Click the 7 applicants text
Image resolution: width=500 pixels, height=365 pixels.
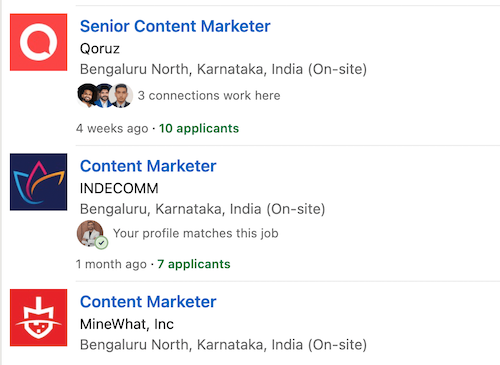[x=194, y=264]
